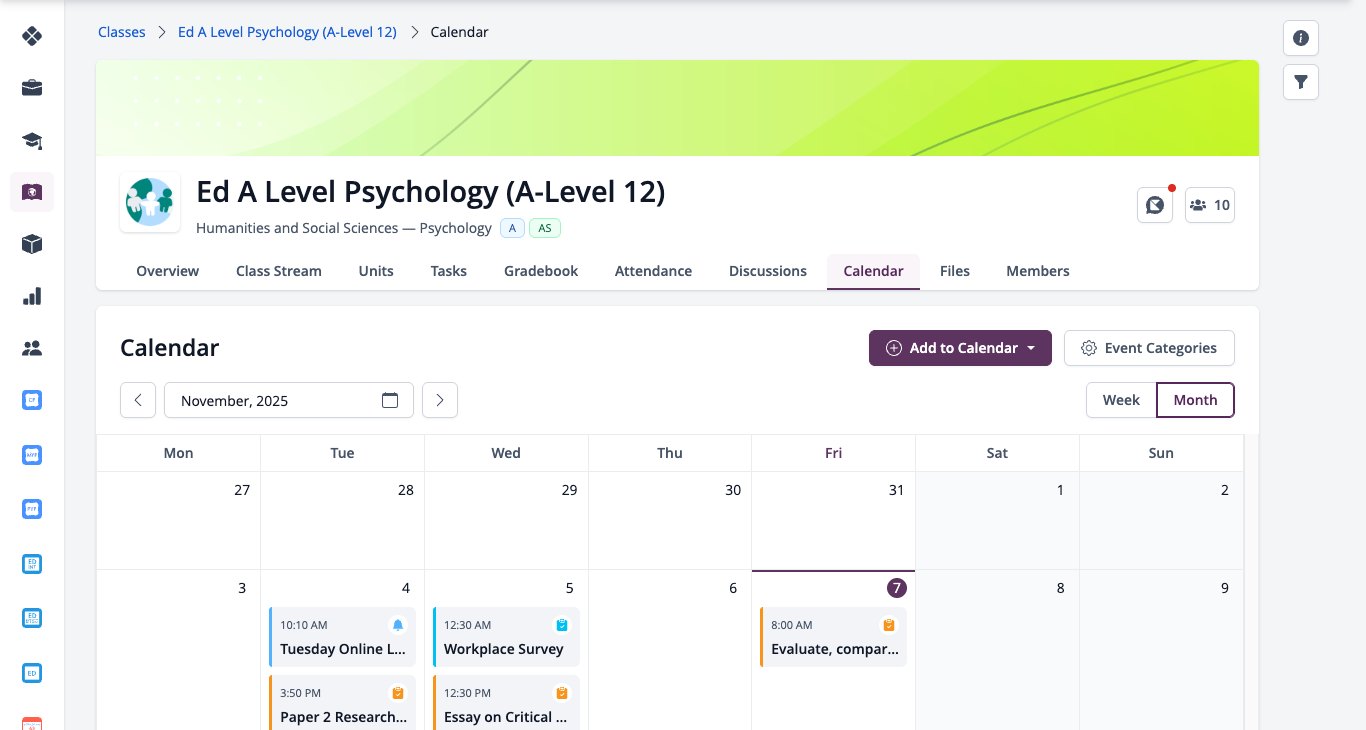Switch to the Gradebook tab
Viewport: 1366px width, 730px height.
coord(541,271)
